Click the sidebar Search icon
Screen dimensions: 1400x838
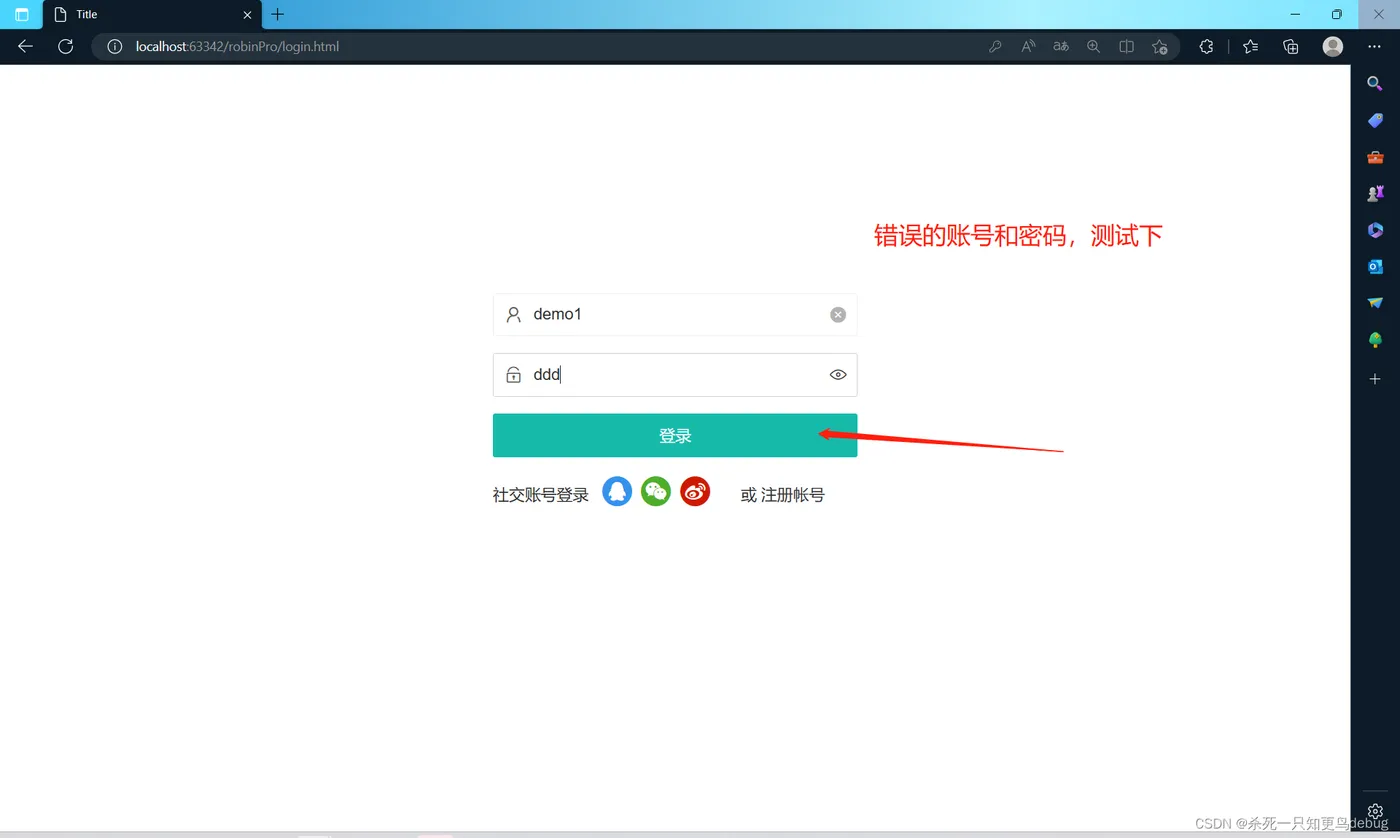click(1375, 83)
